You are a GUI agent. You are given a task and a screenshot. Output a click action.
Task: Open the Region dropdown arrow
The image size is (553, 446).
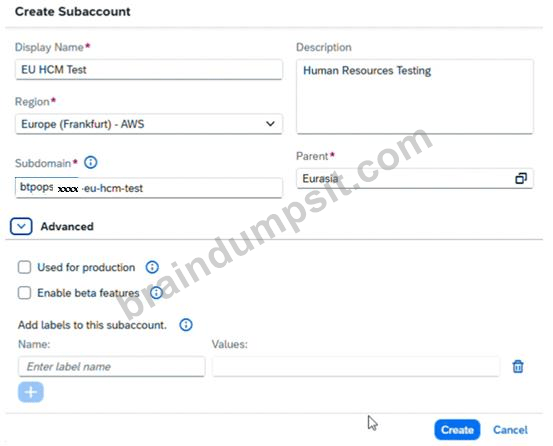pos(270,124)
